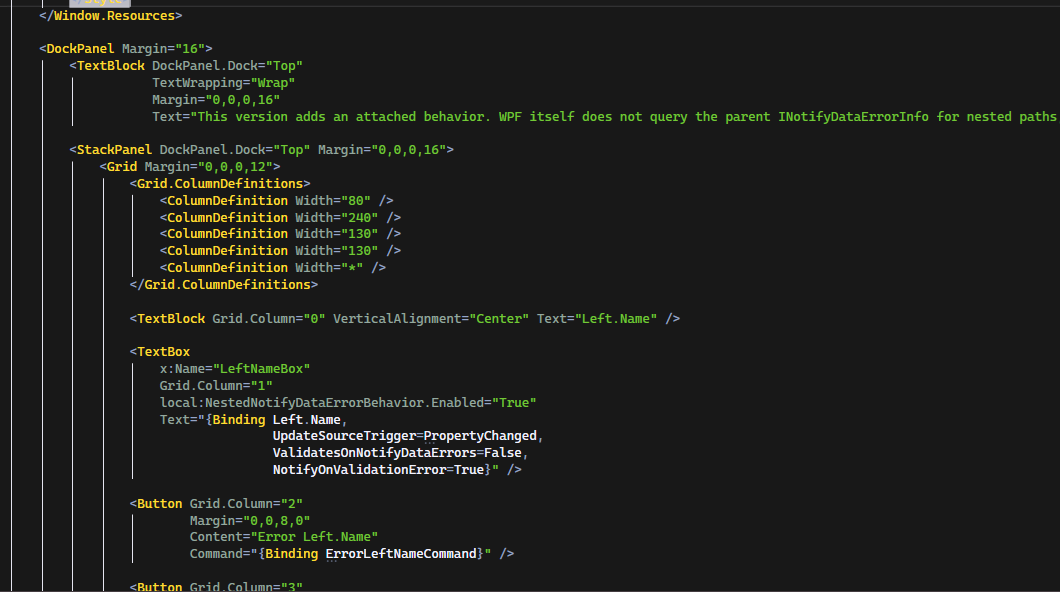The width and height of the screenshot is (1060, 592).
Task: Click UpdateSourceTrigger=PropertyChanged
Action: [404, 435]
